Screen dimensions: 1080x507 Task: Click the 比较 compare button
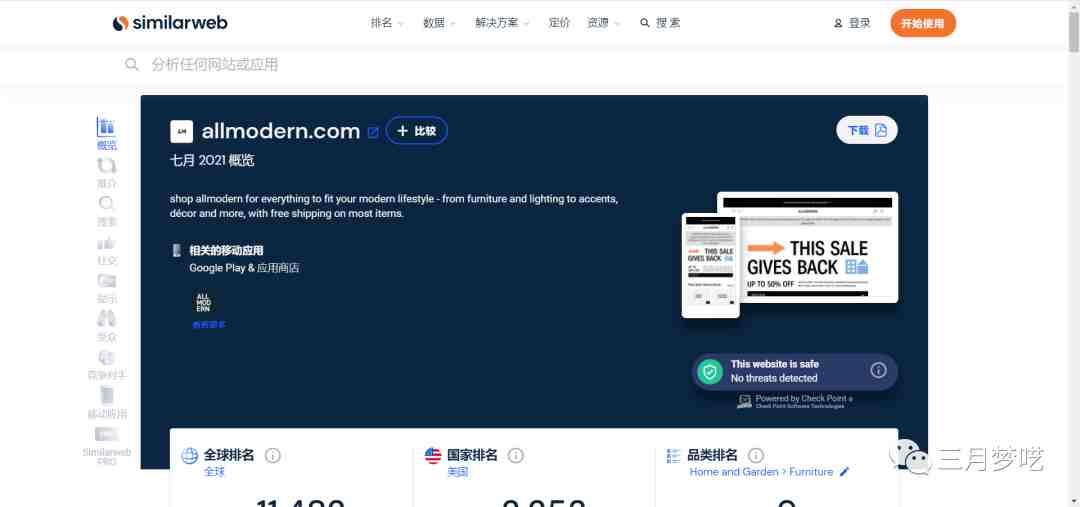click(x=417, y=131)
